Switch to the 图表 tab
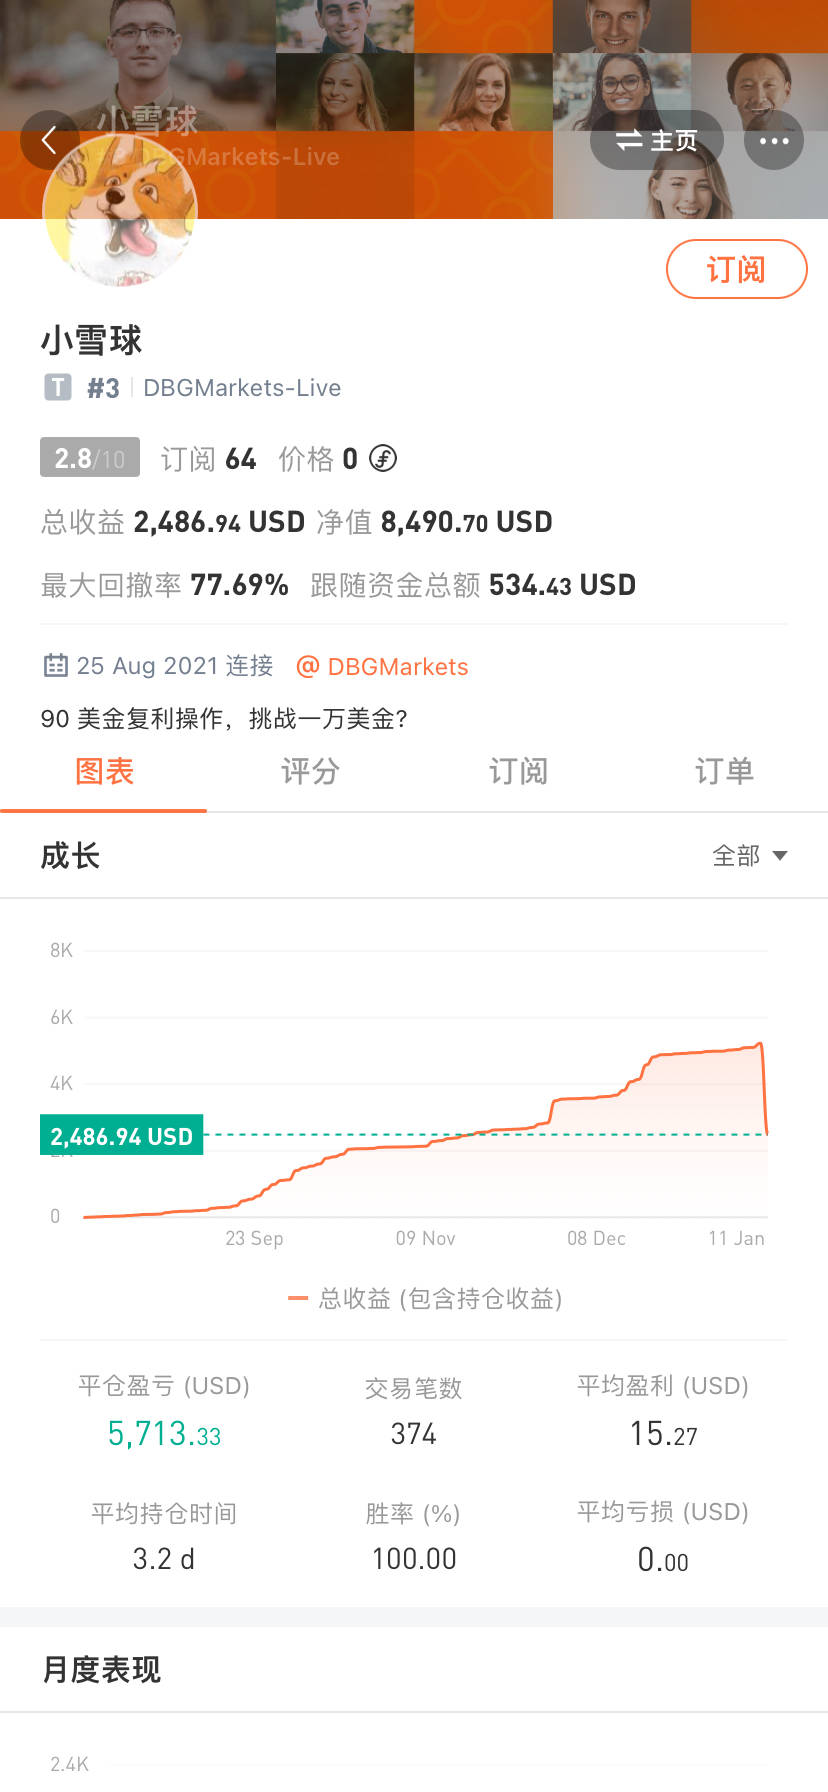 coord(104,771)
